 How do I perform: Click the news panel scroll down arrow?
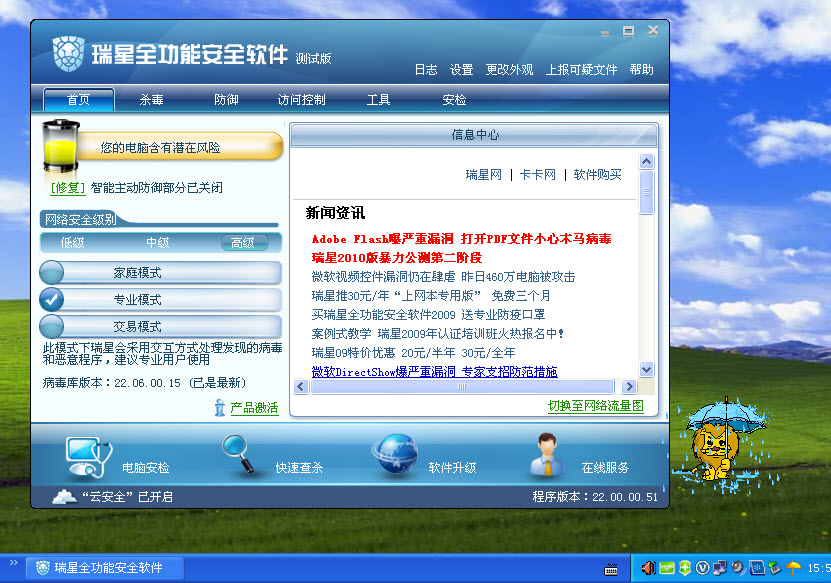[647, 369]
